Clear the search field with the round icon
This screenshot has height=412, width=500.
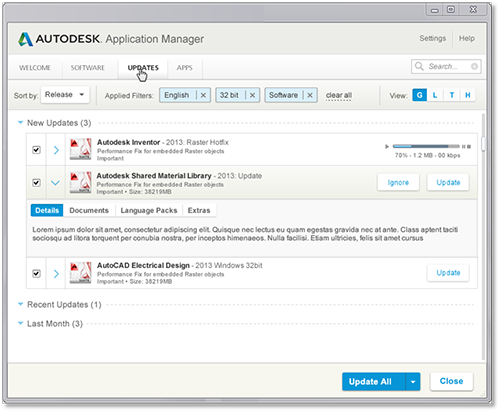click(474, 66)
